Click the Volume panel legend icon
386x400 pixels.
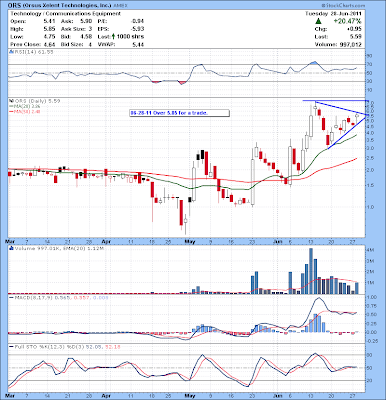click(11, 248)
